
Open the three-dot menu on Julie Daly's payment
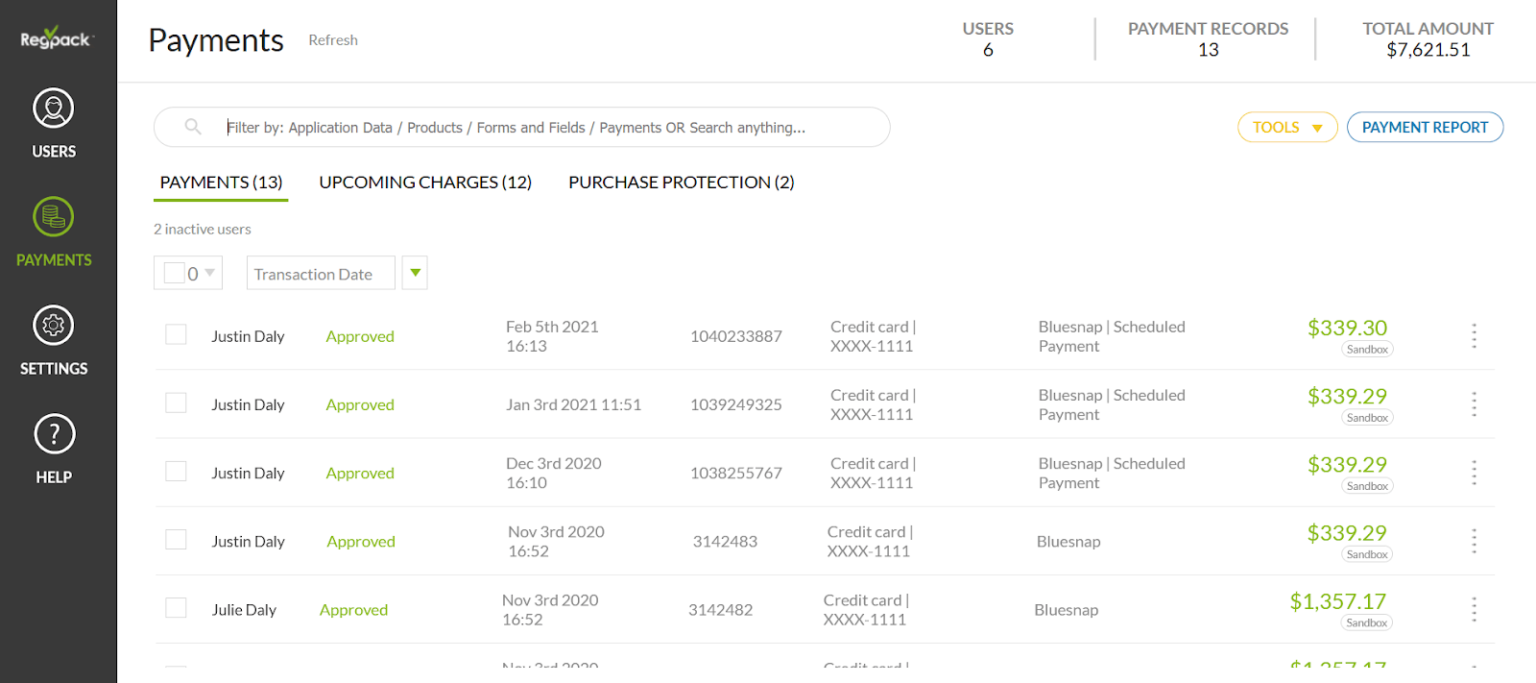[x=1474, y=609]
